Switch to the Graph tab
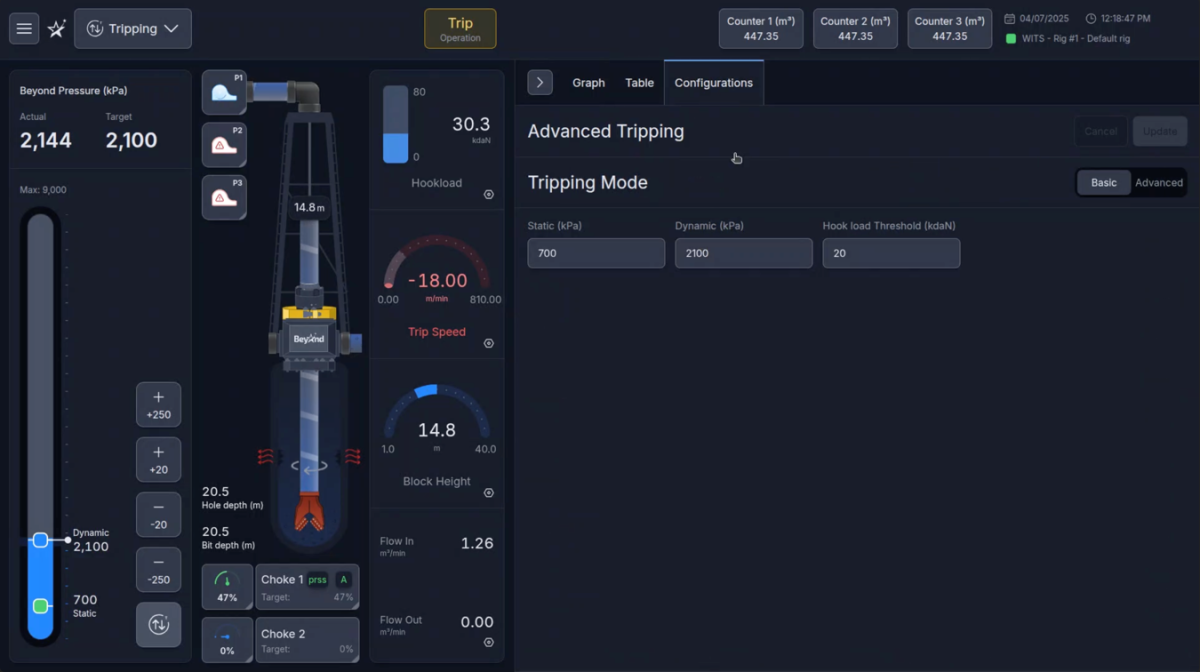The image size is (1200, 672). point(588,83)
